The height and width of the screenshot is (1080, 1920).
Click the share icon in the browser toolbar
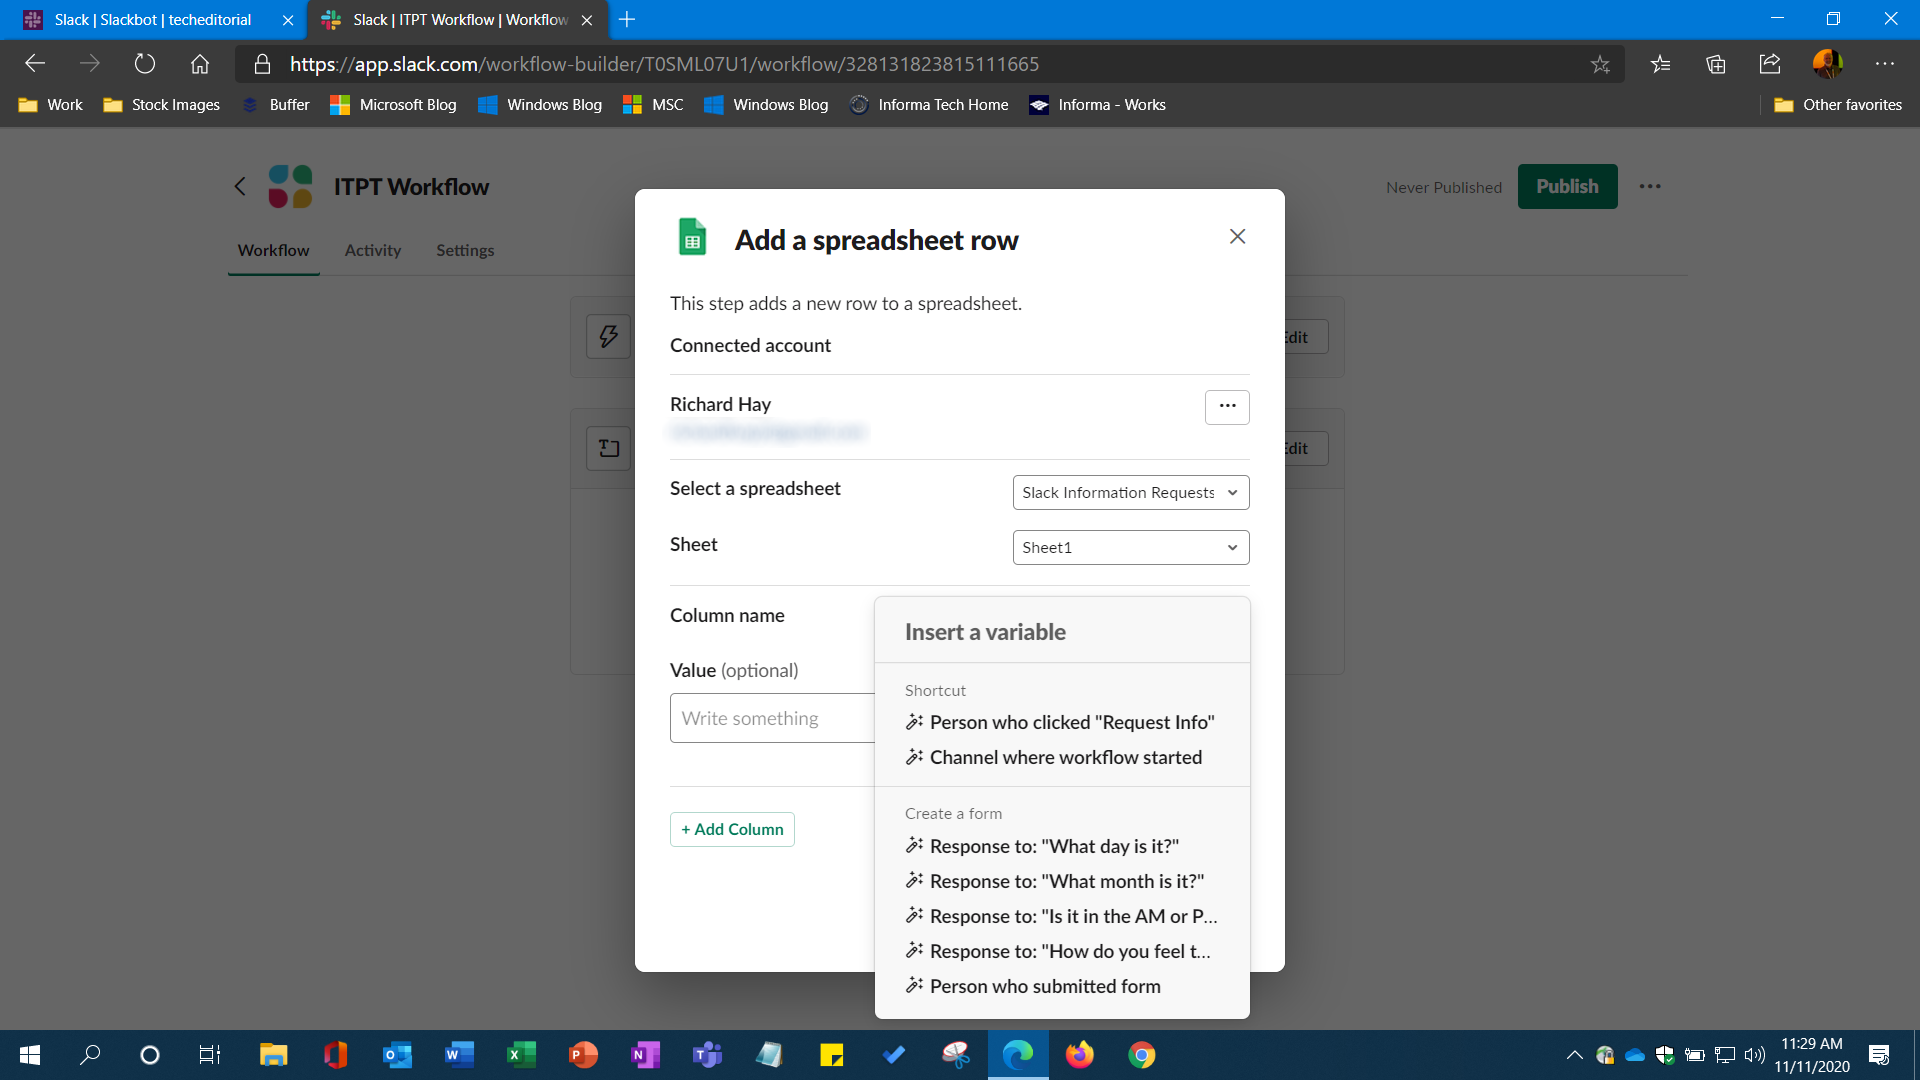[1770, 63]
